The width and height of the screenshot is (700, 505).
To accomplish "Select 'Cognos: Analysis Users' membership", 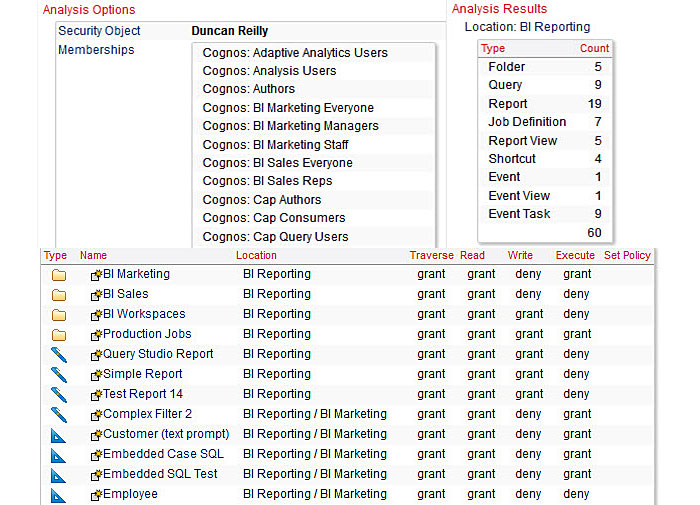I will coord(269,71).
